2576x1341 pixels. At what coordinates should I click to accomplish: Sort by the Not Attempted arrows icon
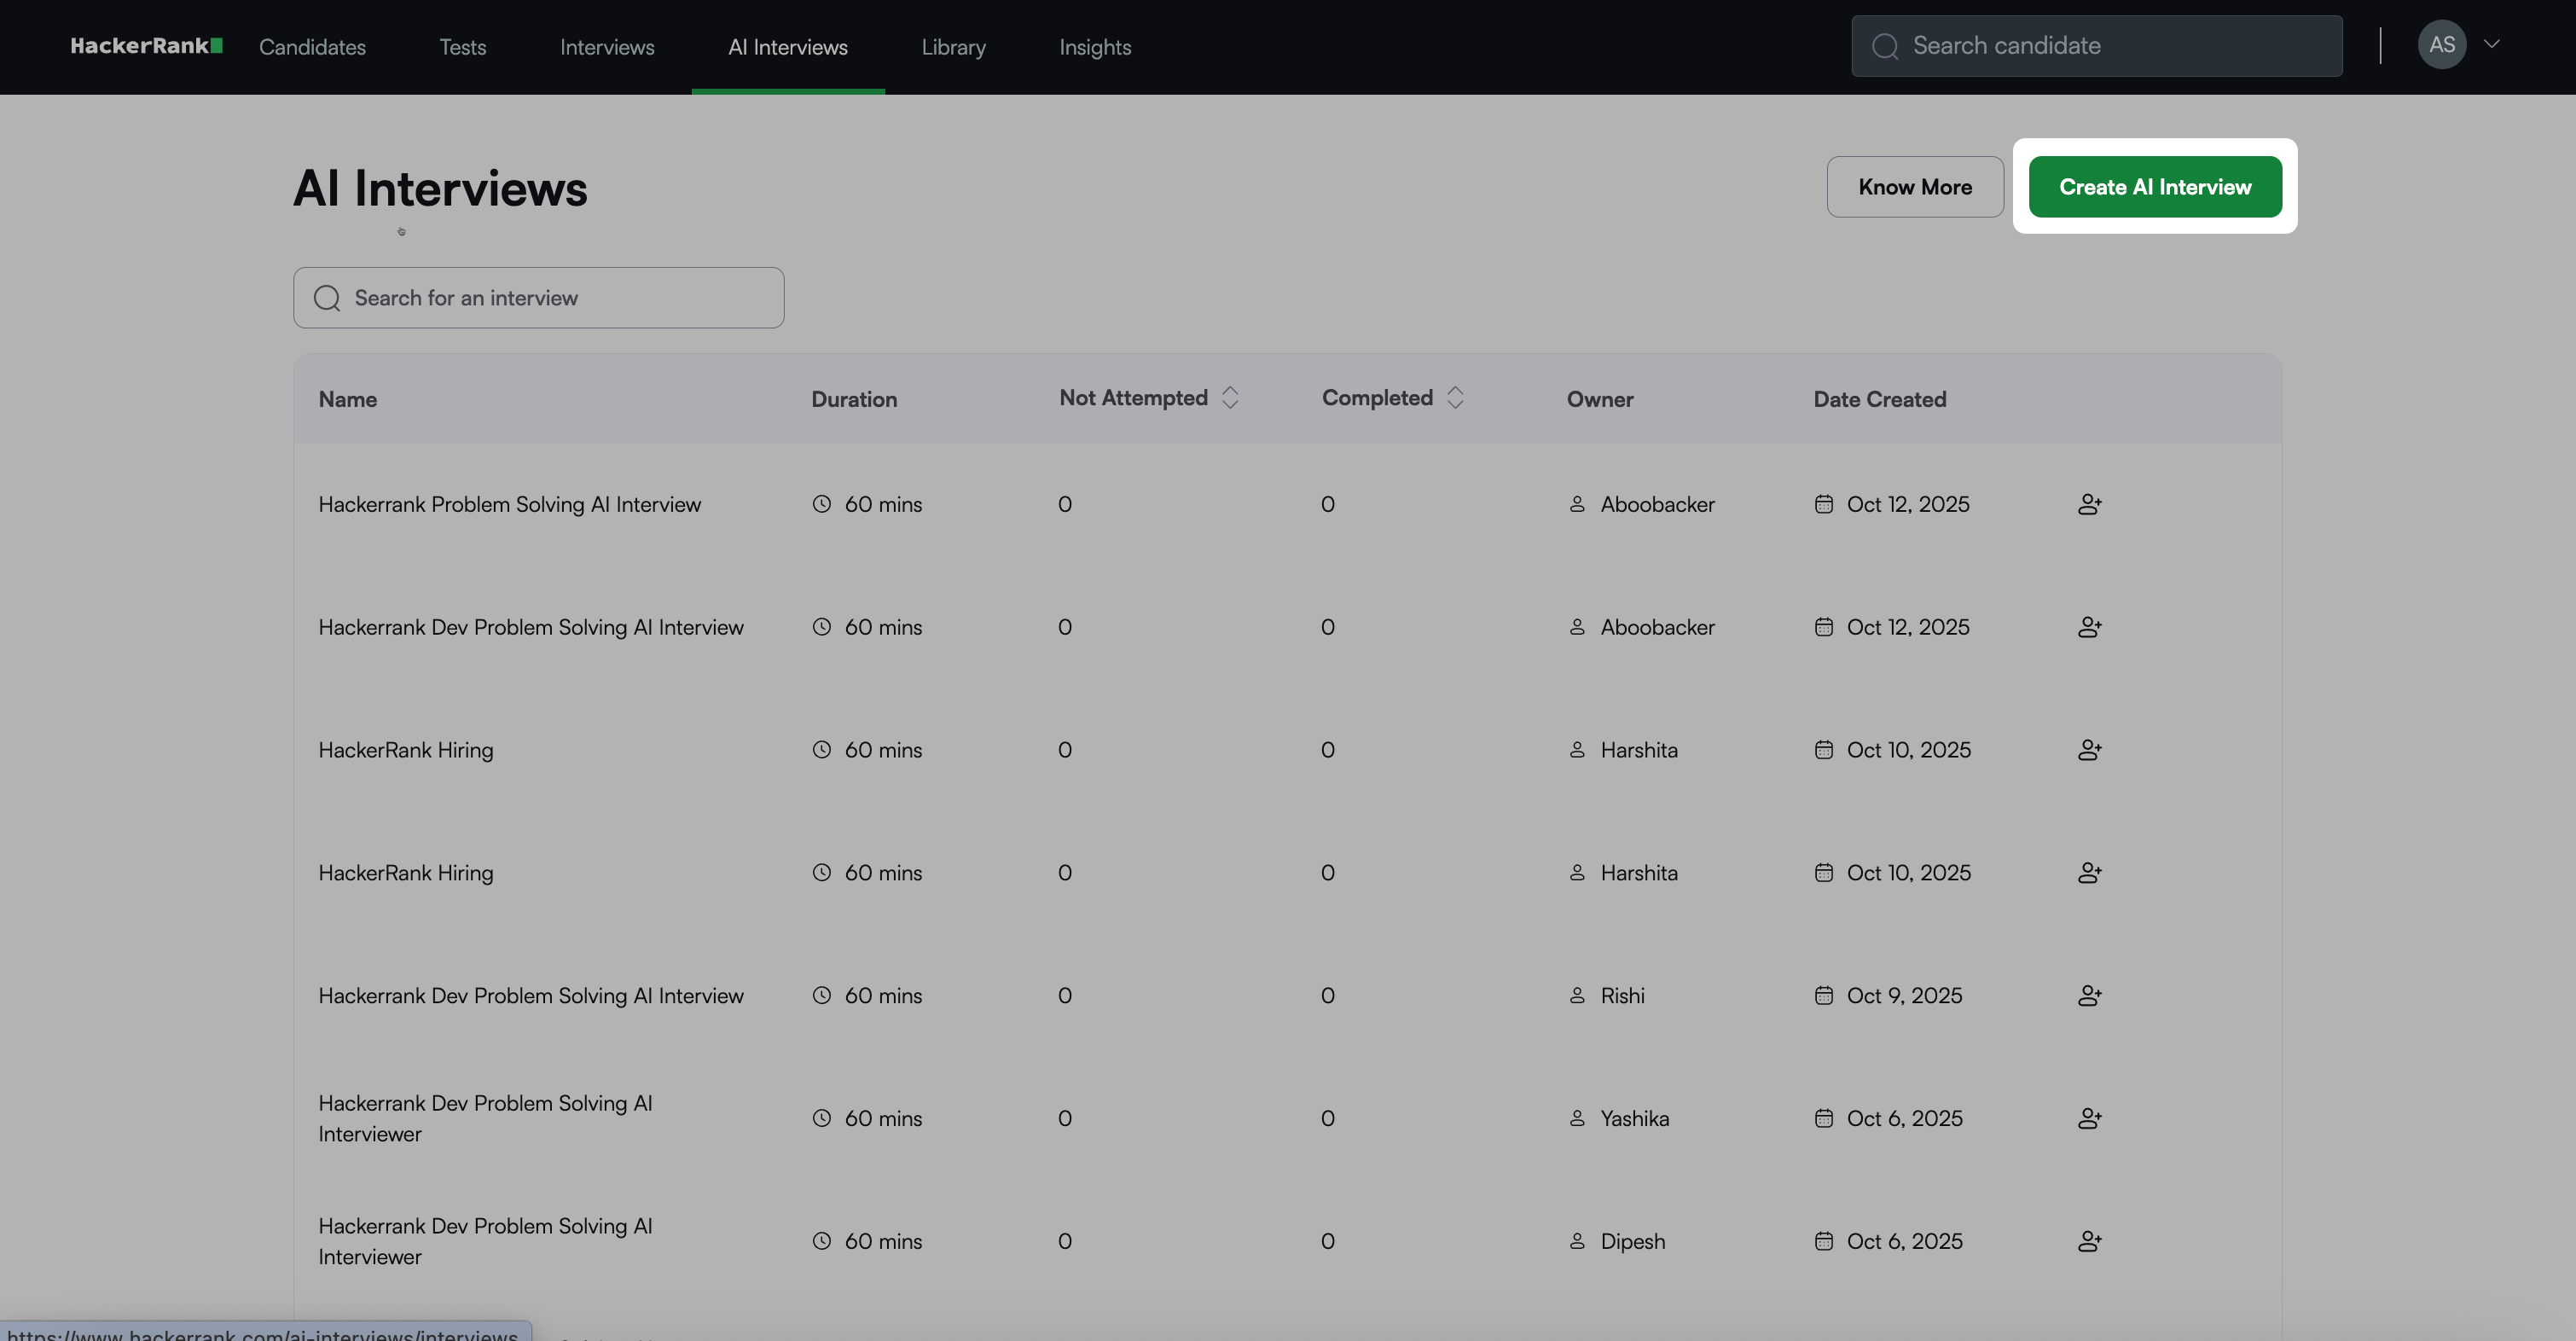point(1230,398)
